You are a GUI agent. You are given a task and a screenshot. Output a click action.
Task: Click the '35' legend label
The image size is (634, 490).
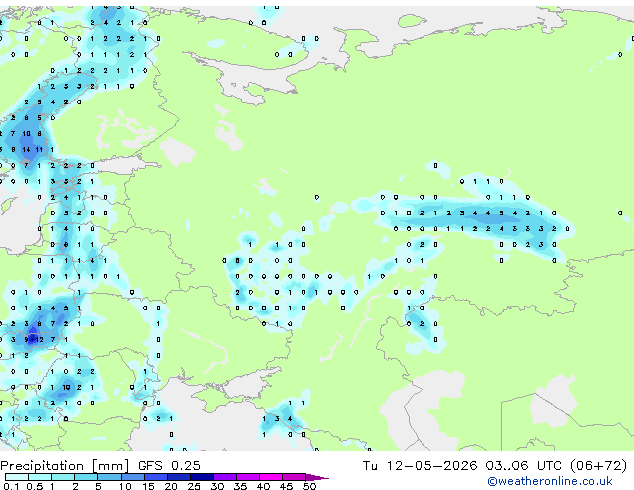pos(240,486)
